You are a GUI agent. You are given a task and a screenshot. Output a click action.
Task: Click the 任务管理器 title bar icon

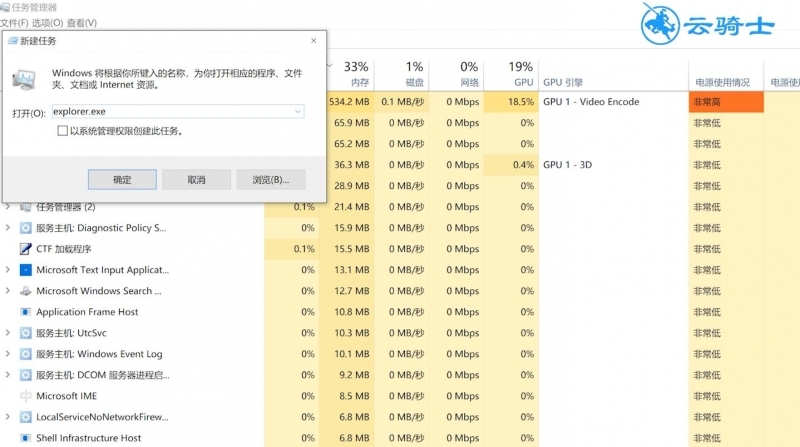click(5, 7)
